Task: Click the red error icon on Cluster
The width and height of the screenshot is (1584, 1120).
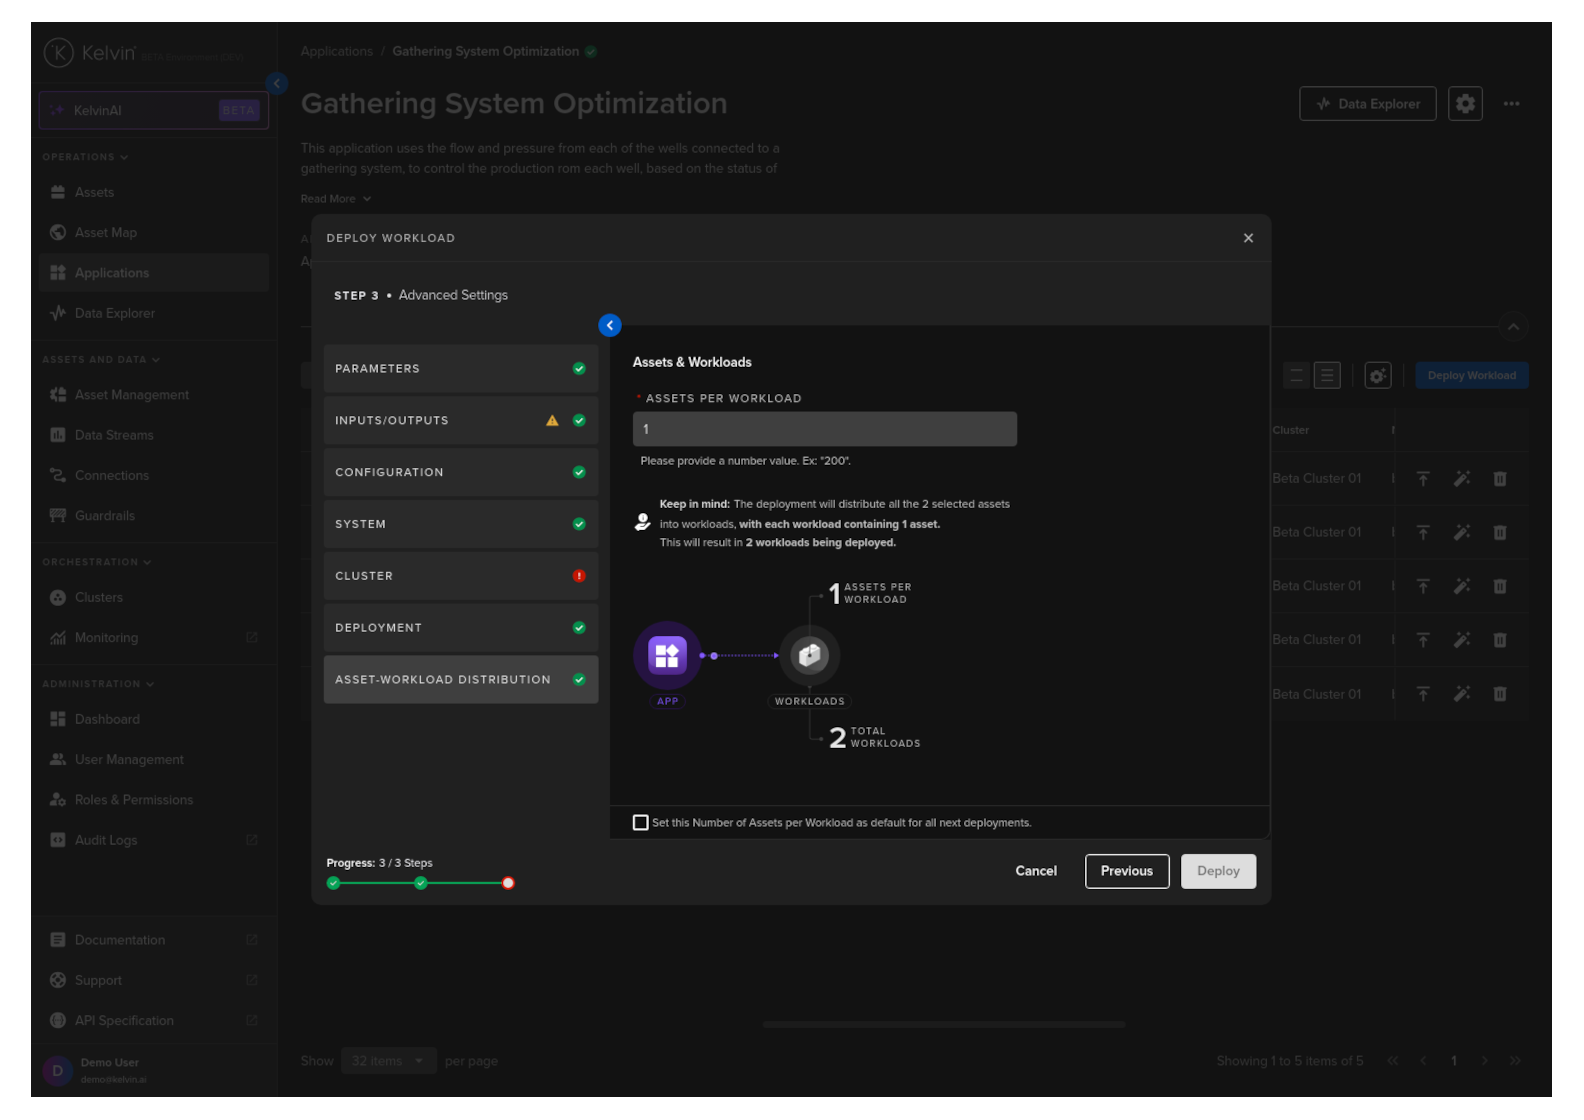Action: [x=579, y=576]
